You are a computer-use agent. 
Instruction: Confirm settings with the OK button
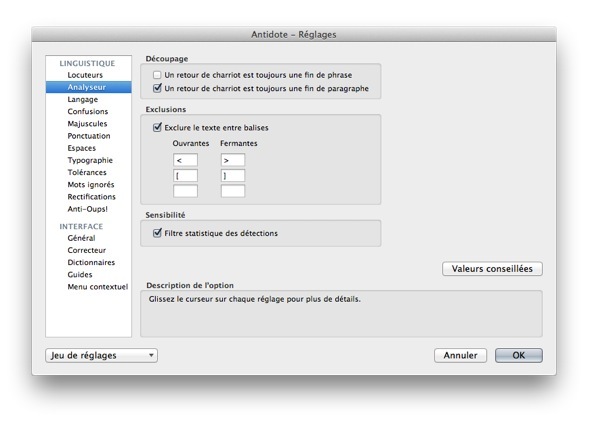[x=519, y=355]
